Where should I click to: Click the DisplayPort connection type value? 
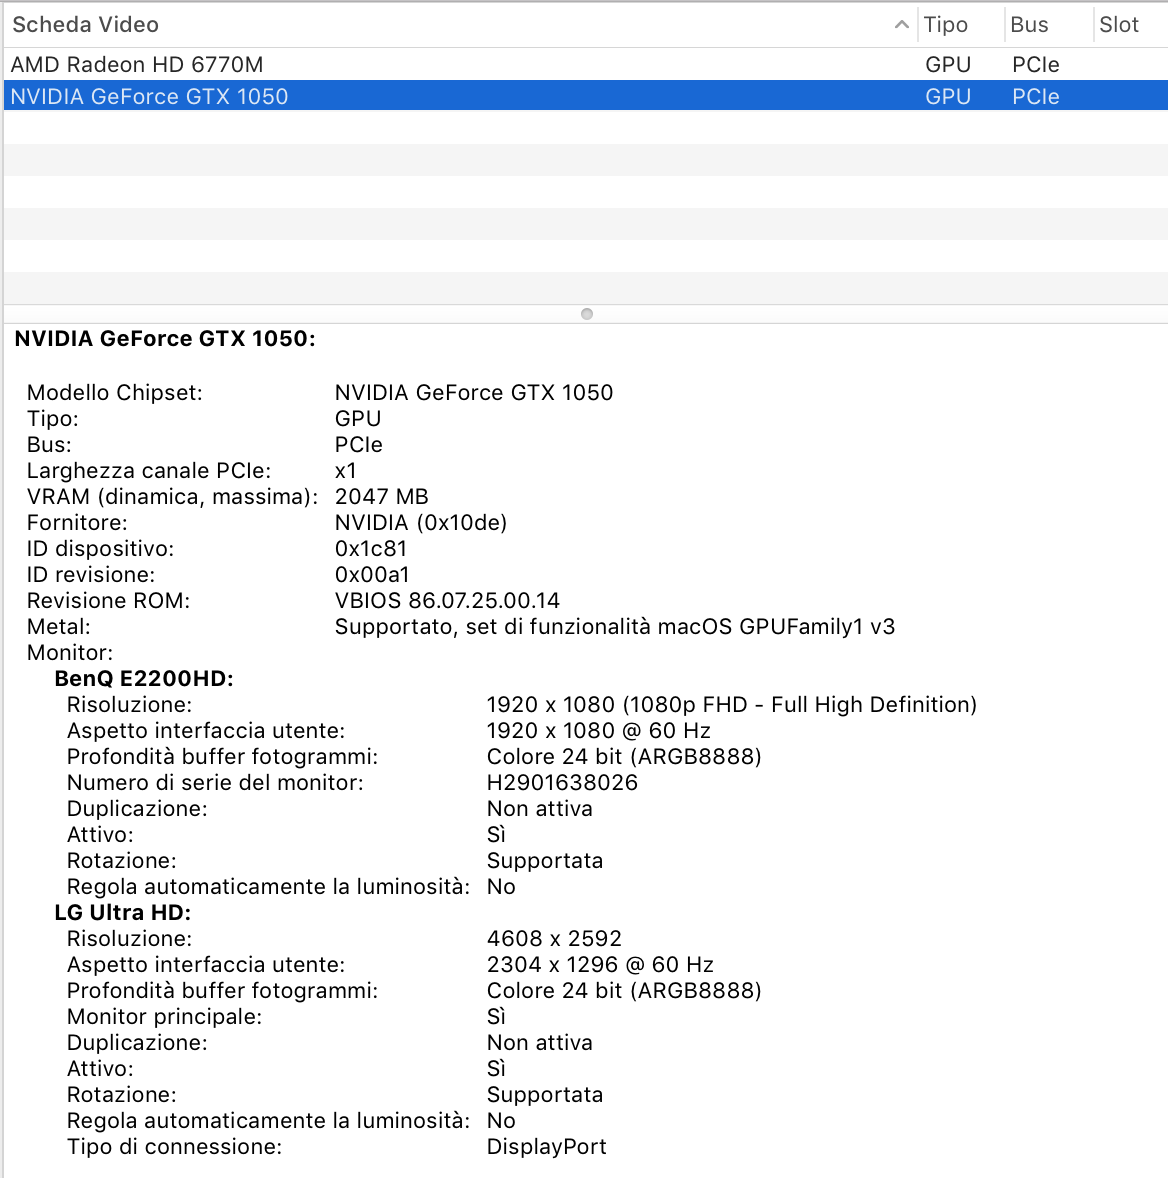(x=547, y=1147)
